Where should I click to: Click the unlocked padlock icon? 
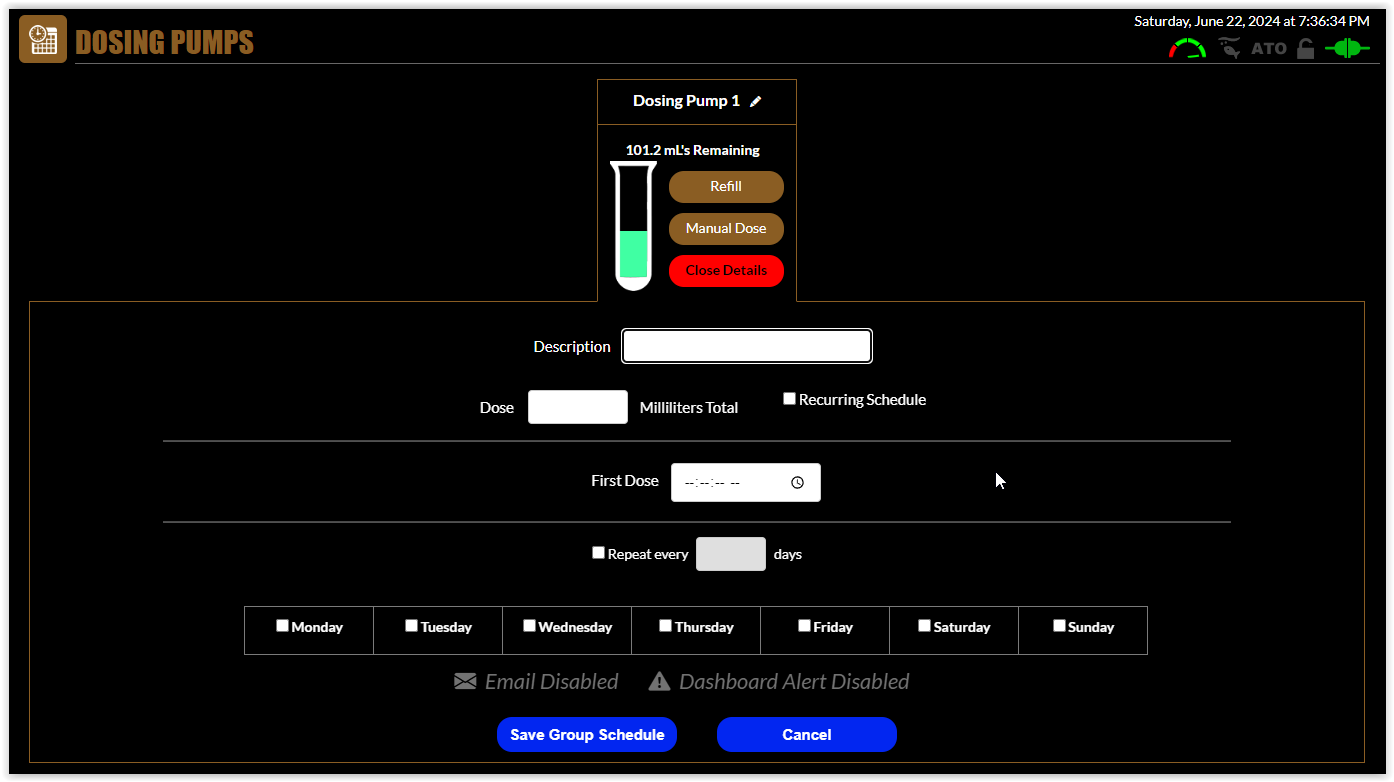click(x=1305, y=48)
